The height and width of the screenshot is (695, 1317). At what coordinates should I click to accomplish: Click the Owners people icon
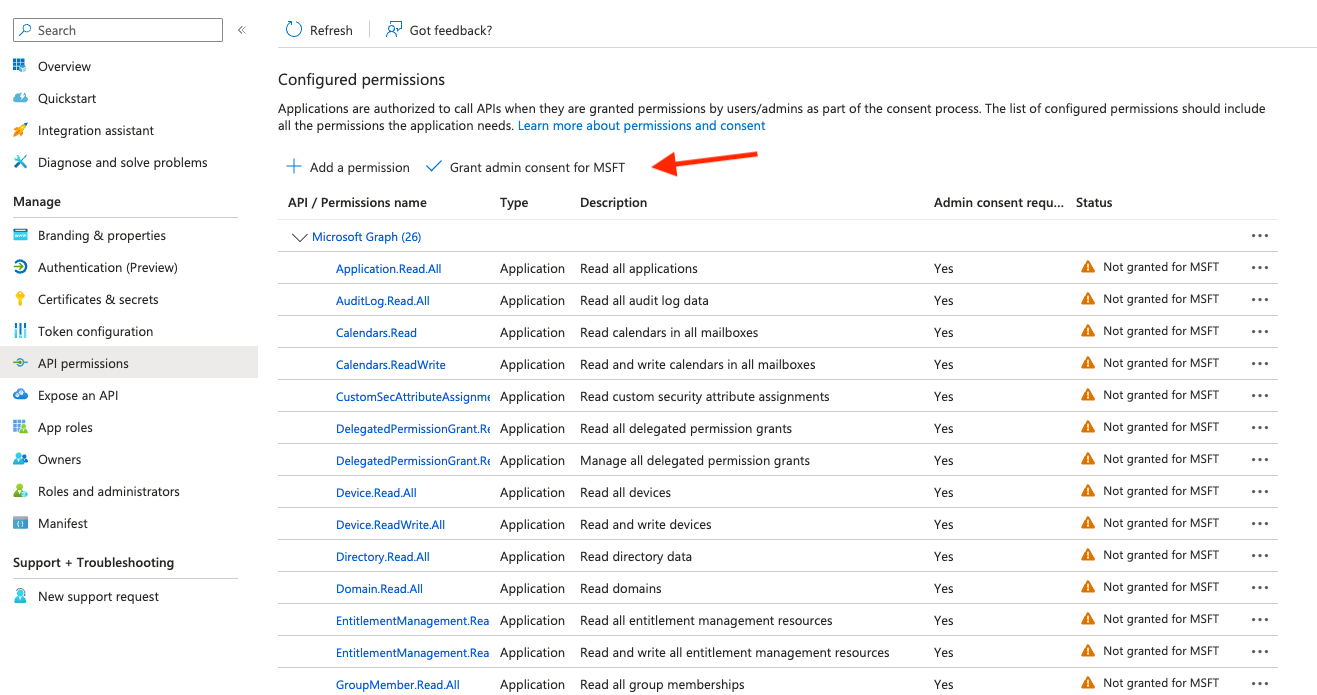pyautogui.click(x=20, y=459)
